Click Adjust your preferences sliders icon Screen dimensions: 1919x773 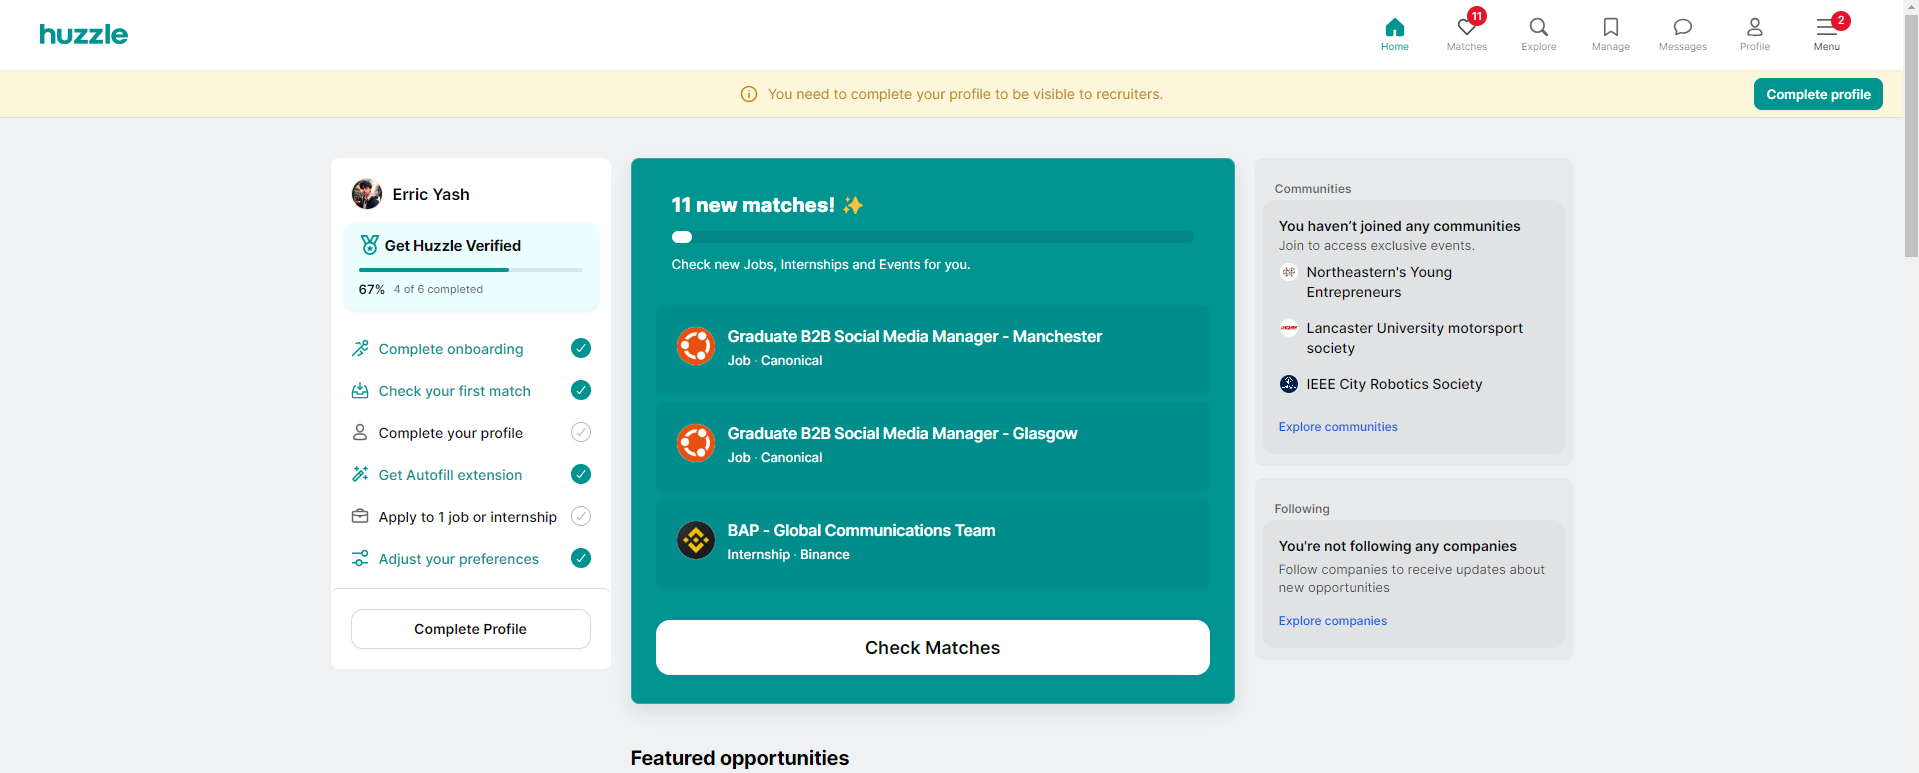pos(360,558)
